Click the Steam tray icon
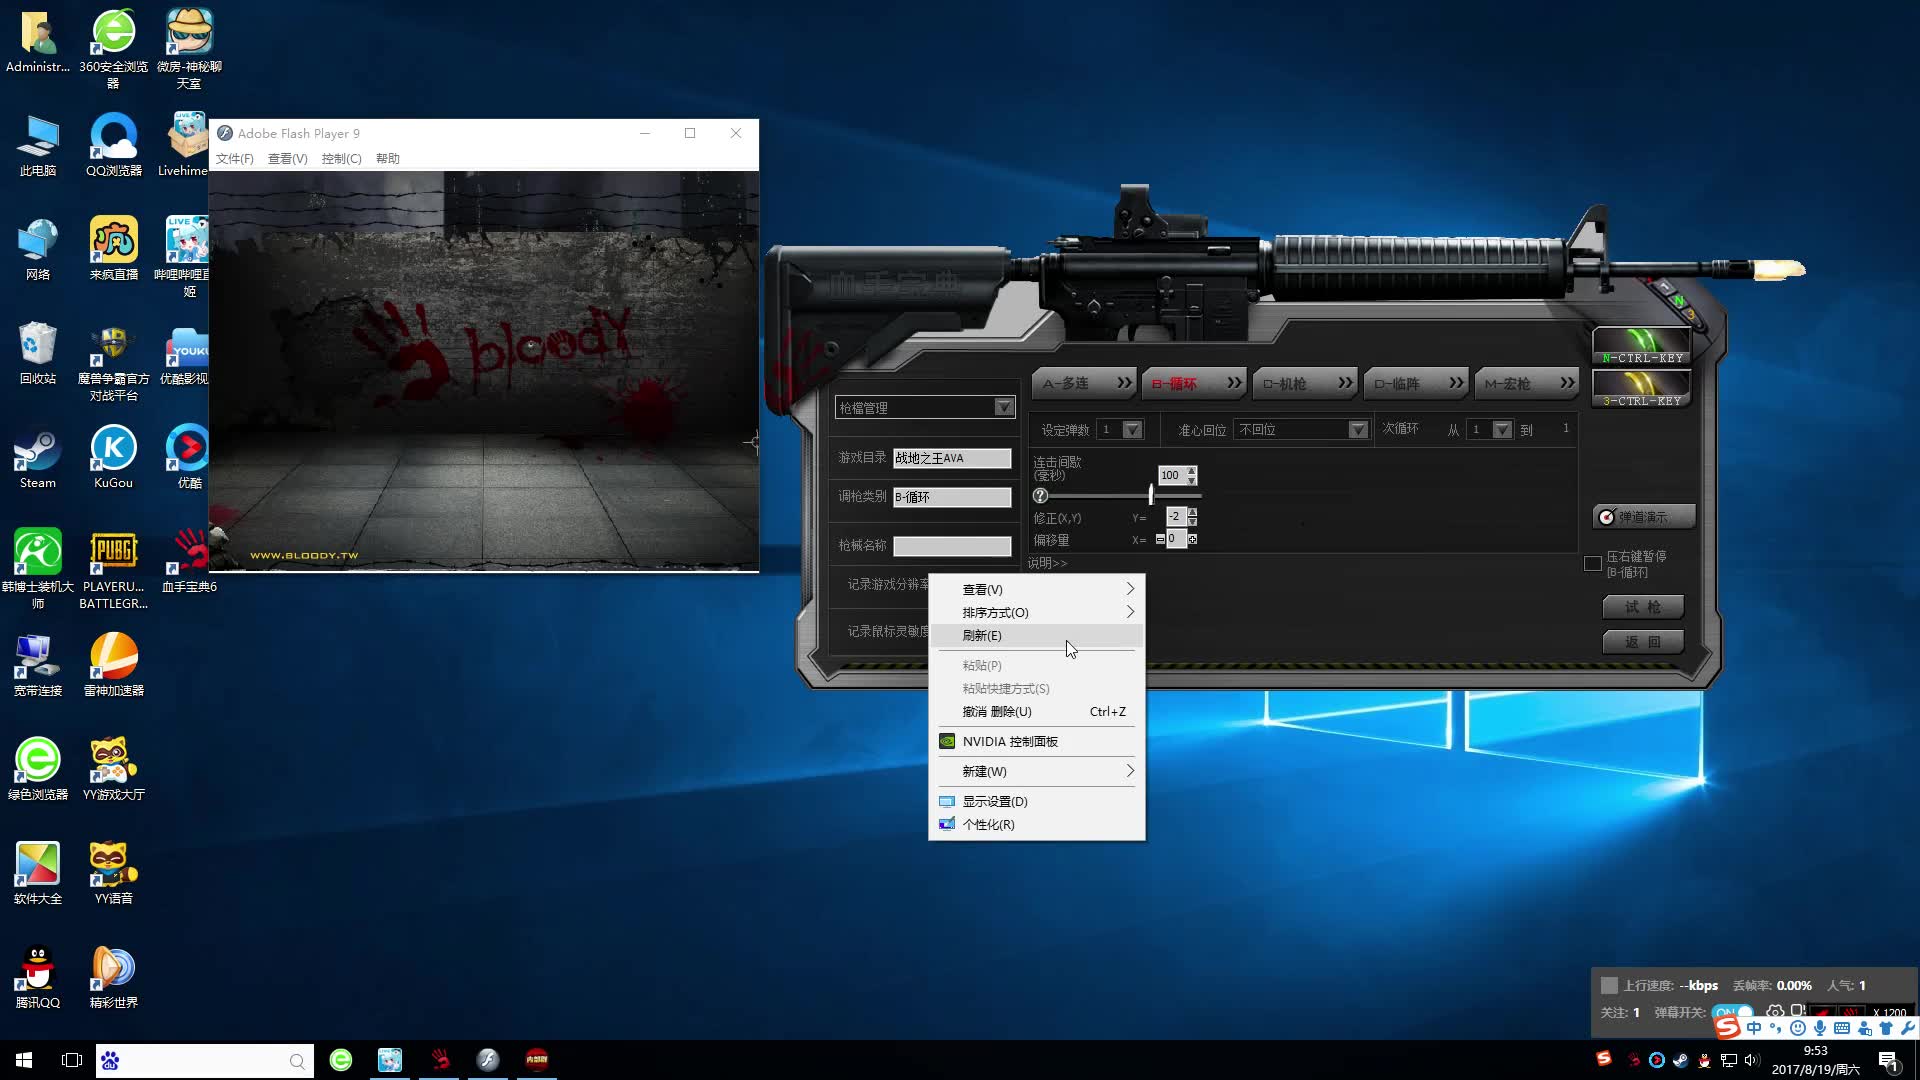Image resolution: width=1920 pixels, height=1080 pixels. pyautogui.click(x=1680, y=1060)
